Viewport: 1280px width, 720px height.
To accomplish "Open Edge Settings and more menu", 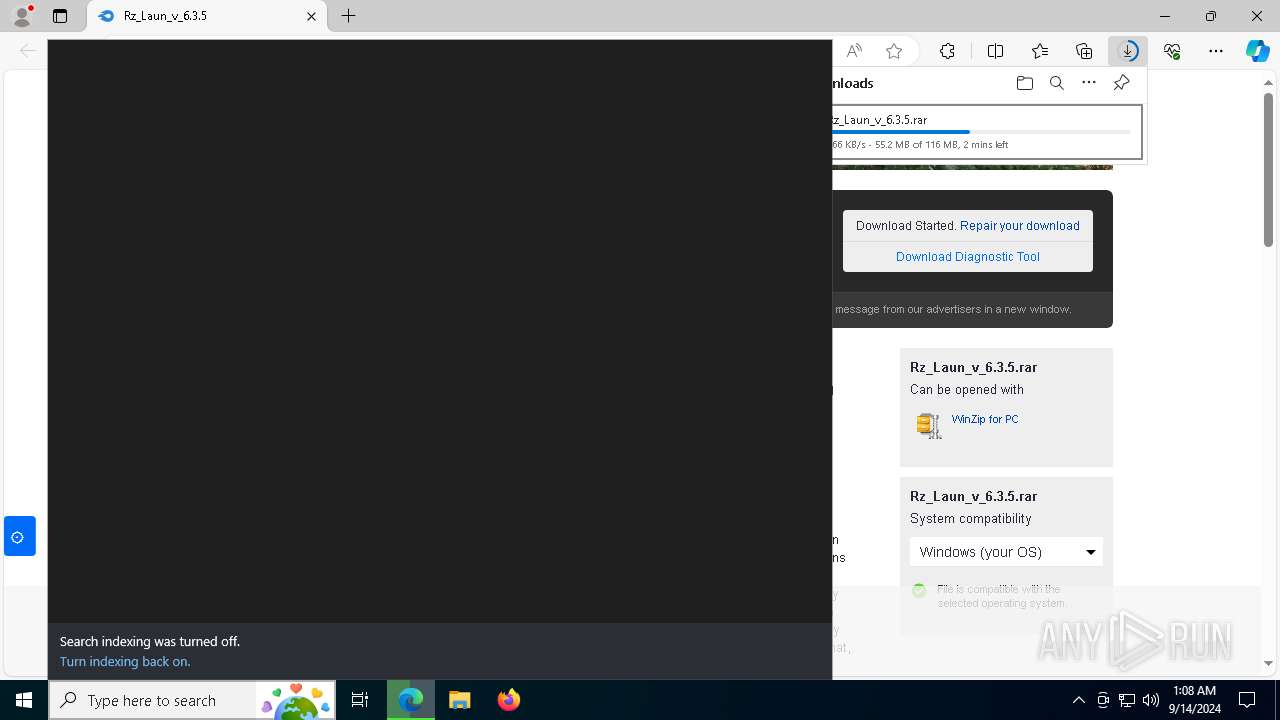I will [1216, 51].
